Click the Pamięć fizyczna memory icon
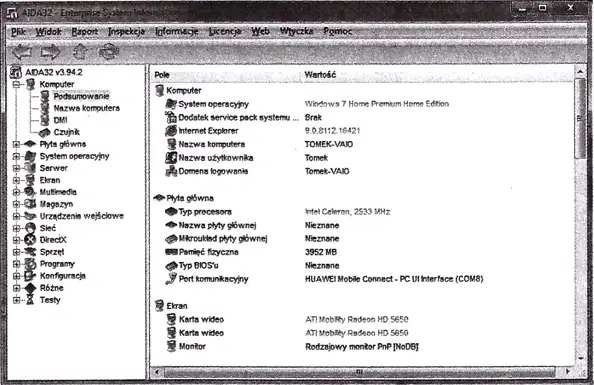 tap(171, 252)
